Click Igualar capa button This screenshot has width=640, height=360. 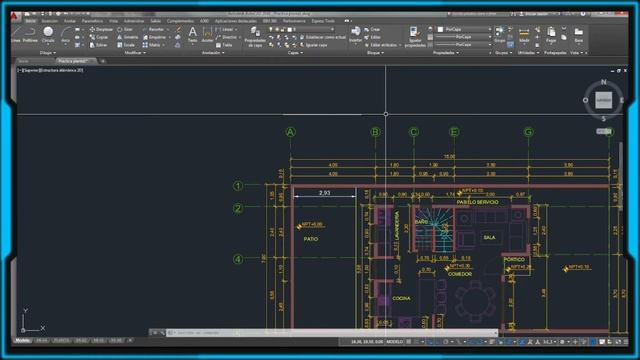313,45
